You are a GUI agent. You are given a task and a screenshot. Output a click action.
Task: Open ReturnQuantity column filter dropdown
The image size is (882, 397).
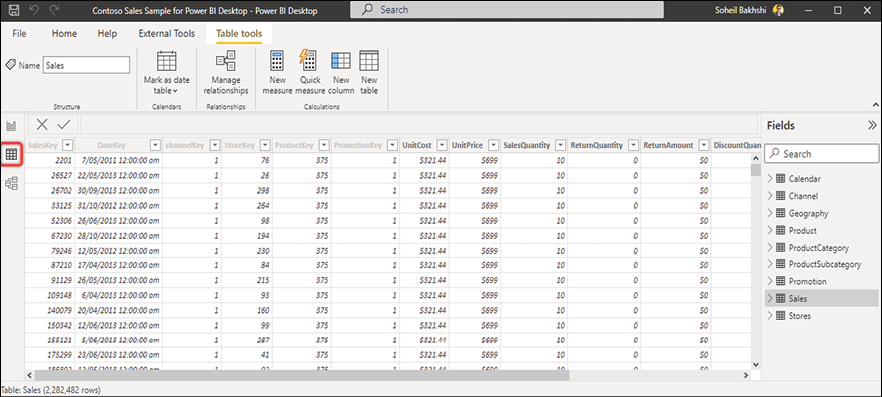(x=633, y=146)
